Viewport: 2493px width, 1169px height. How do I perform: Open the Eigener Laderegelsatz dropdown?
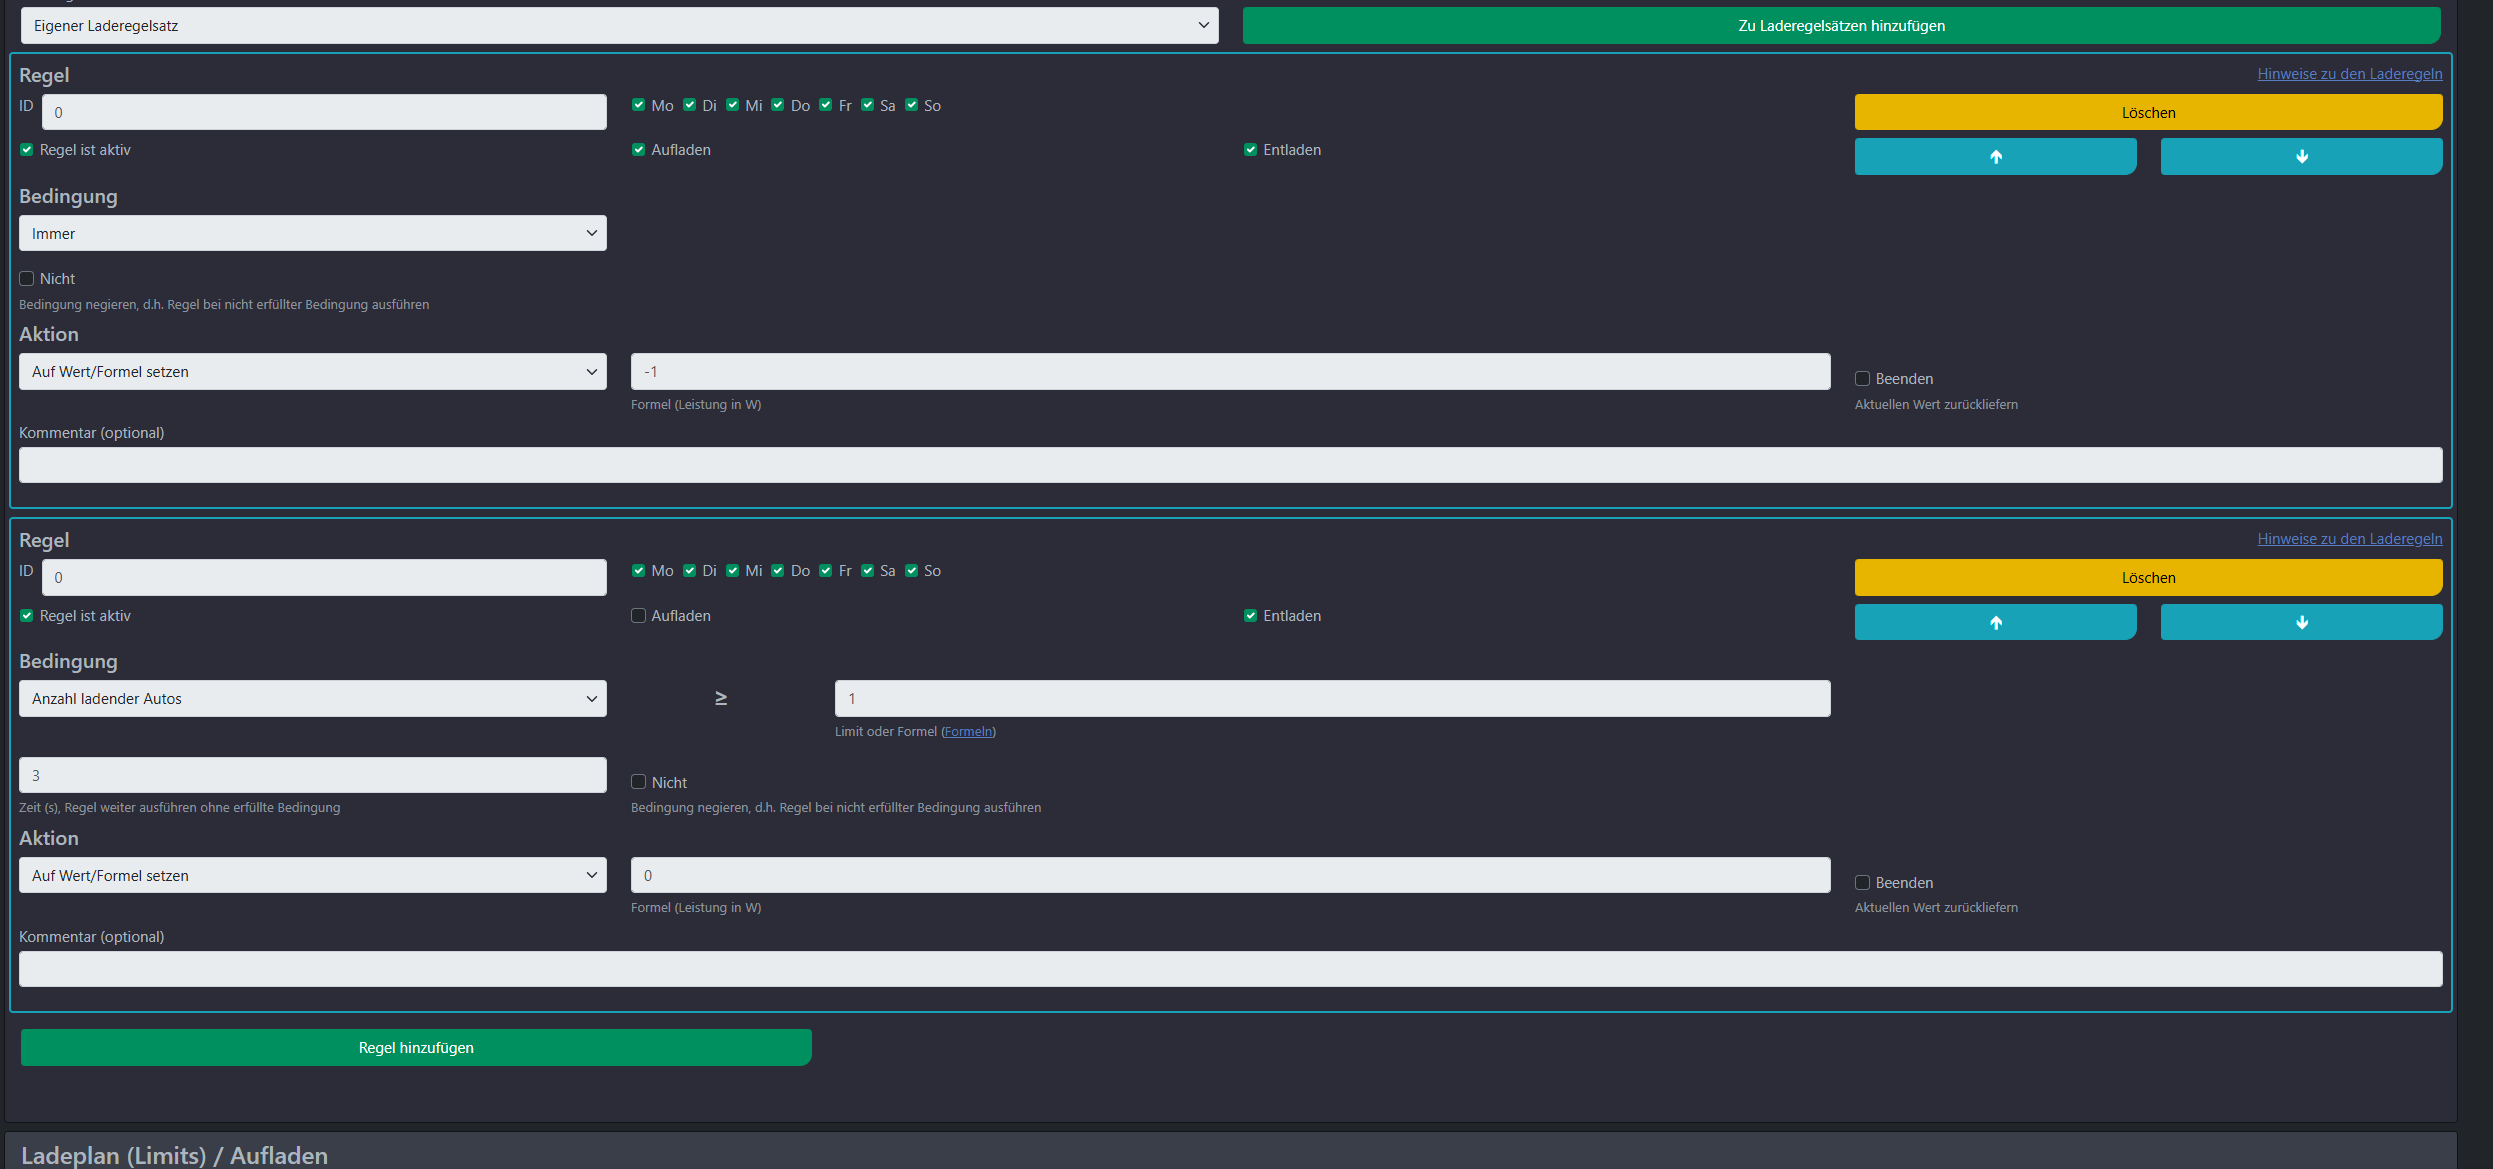point(619,26)
